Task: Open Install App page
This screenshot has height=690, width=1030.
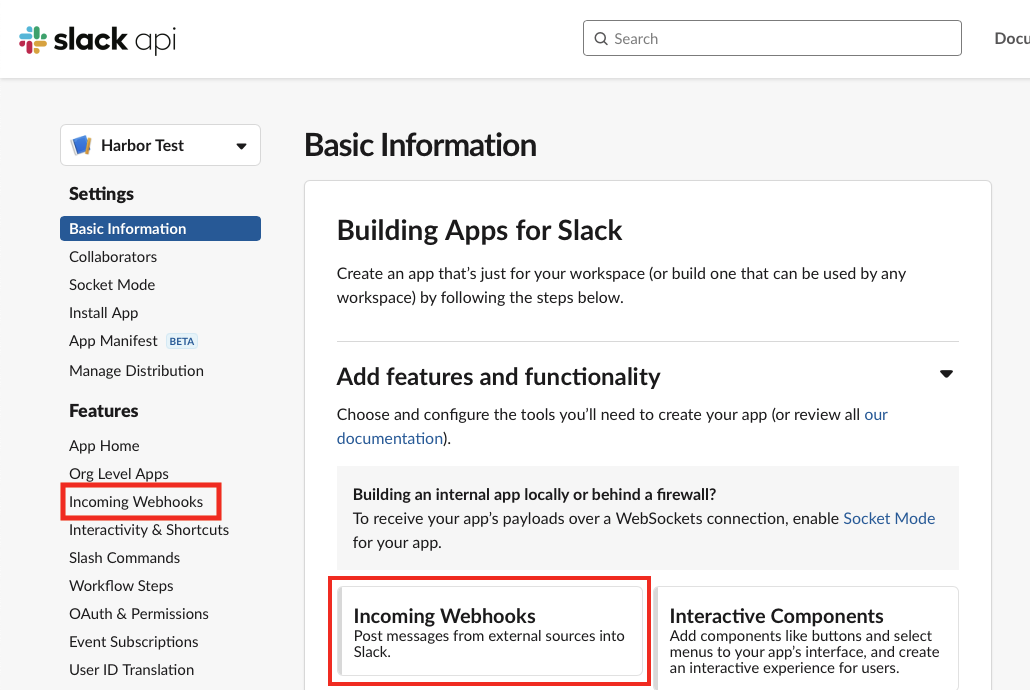Action: click(x=104, y=313)
